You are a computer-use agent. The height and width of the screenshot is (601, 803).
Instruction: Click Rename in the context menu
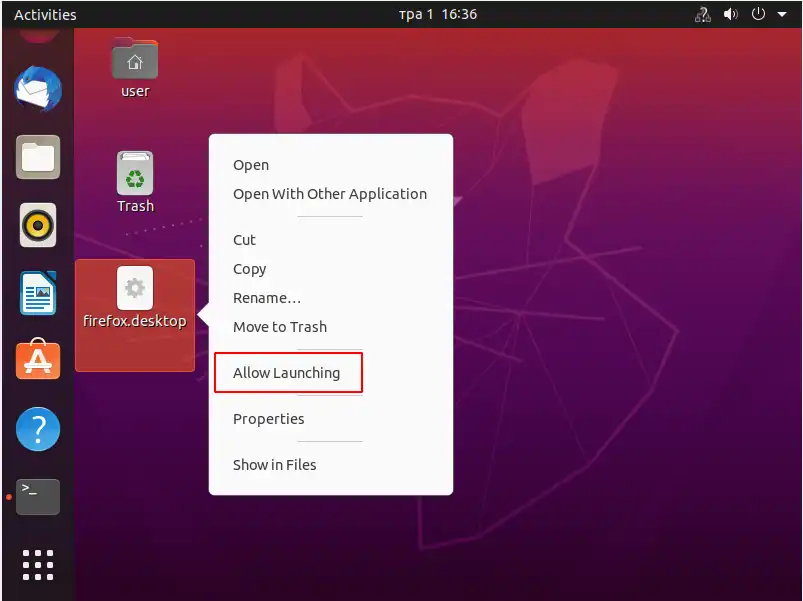267,297
